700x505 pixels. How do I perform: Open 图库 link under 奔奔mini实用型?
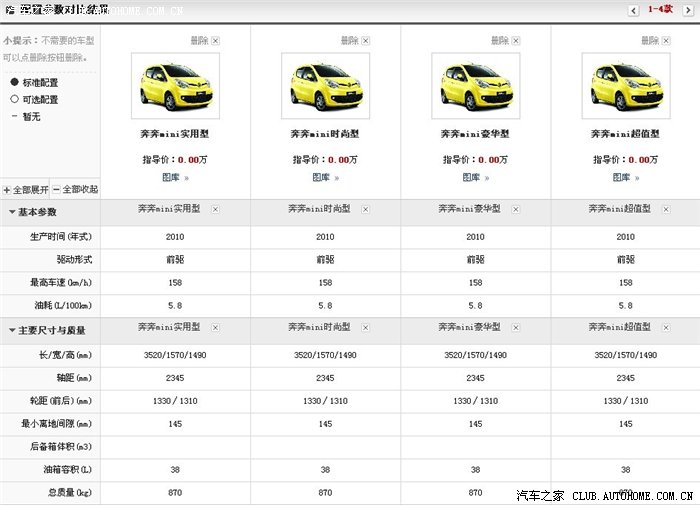175,178
